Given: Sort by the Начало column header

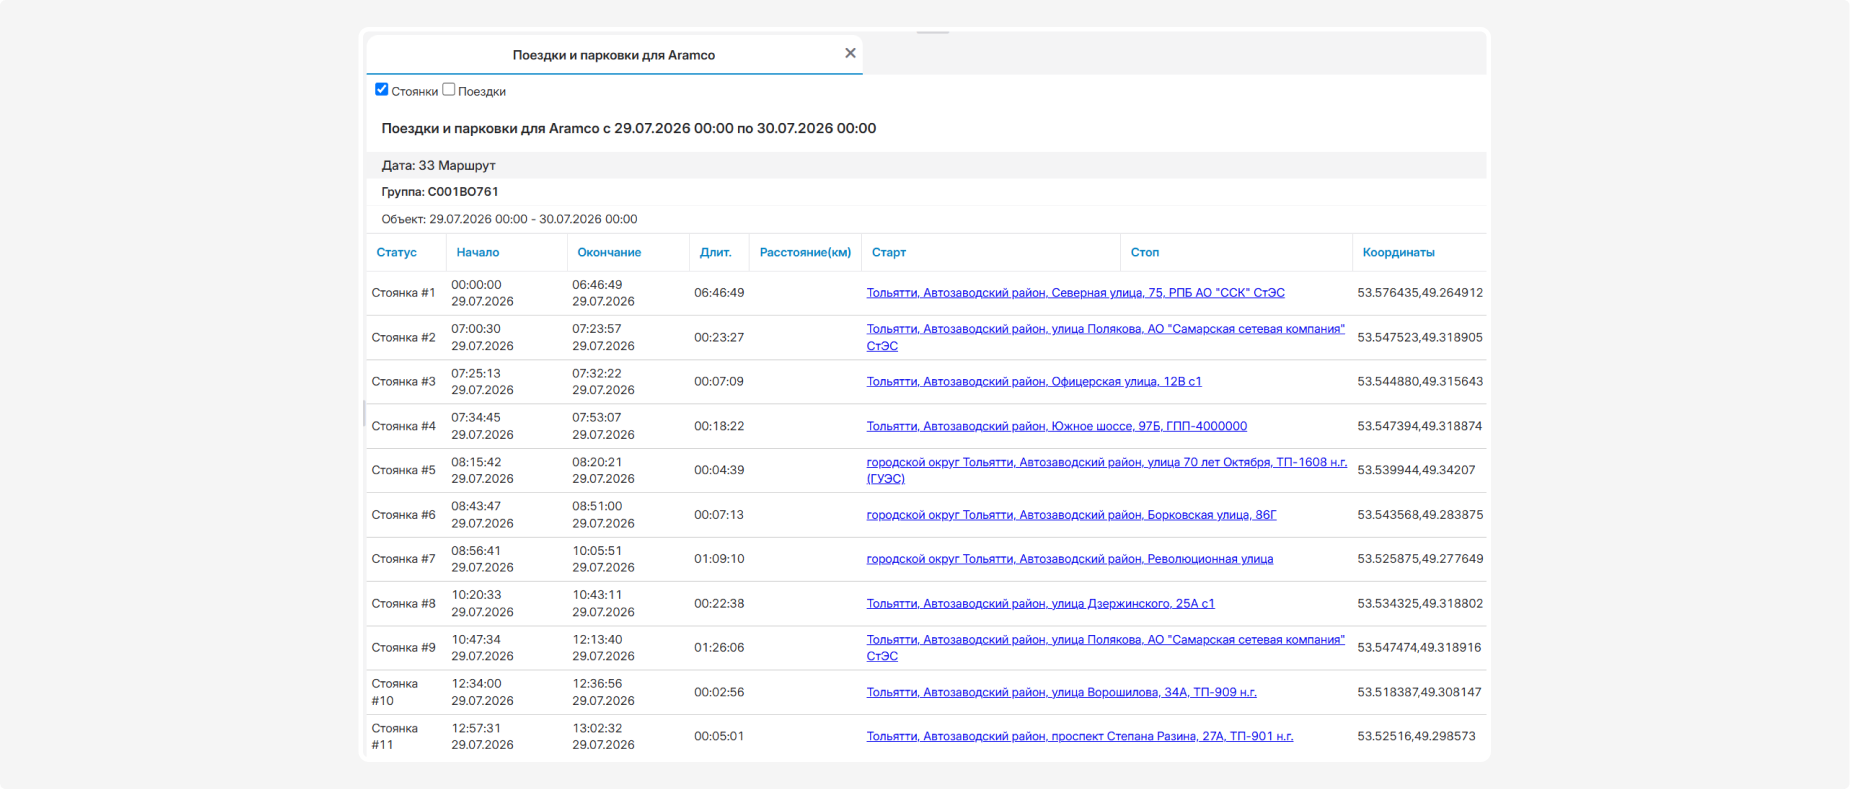Looking at the screenshot, I should tap(478, 253).
